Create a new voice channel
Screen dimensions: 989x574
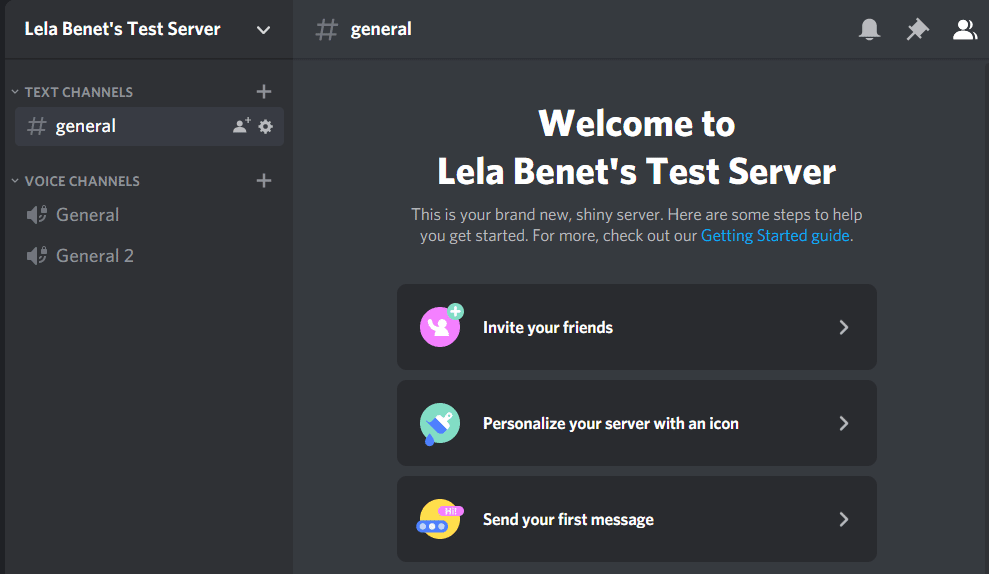click(264, 181)
